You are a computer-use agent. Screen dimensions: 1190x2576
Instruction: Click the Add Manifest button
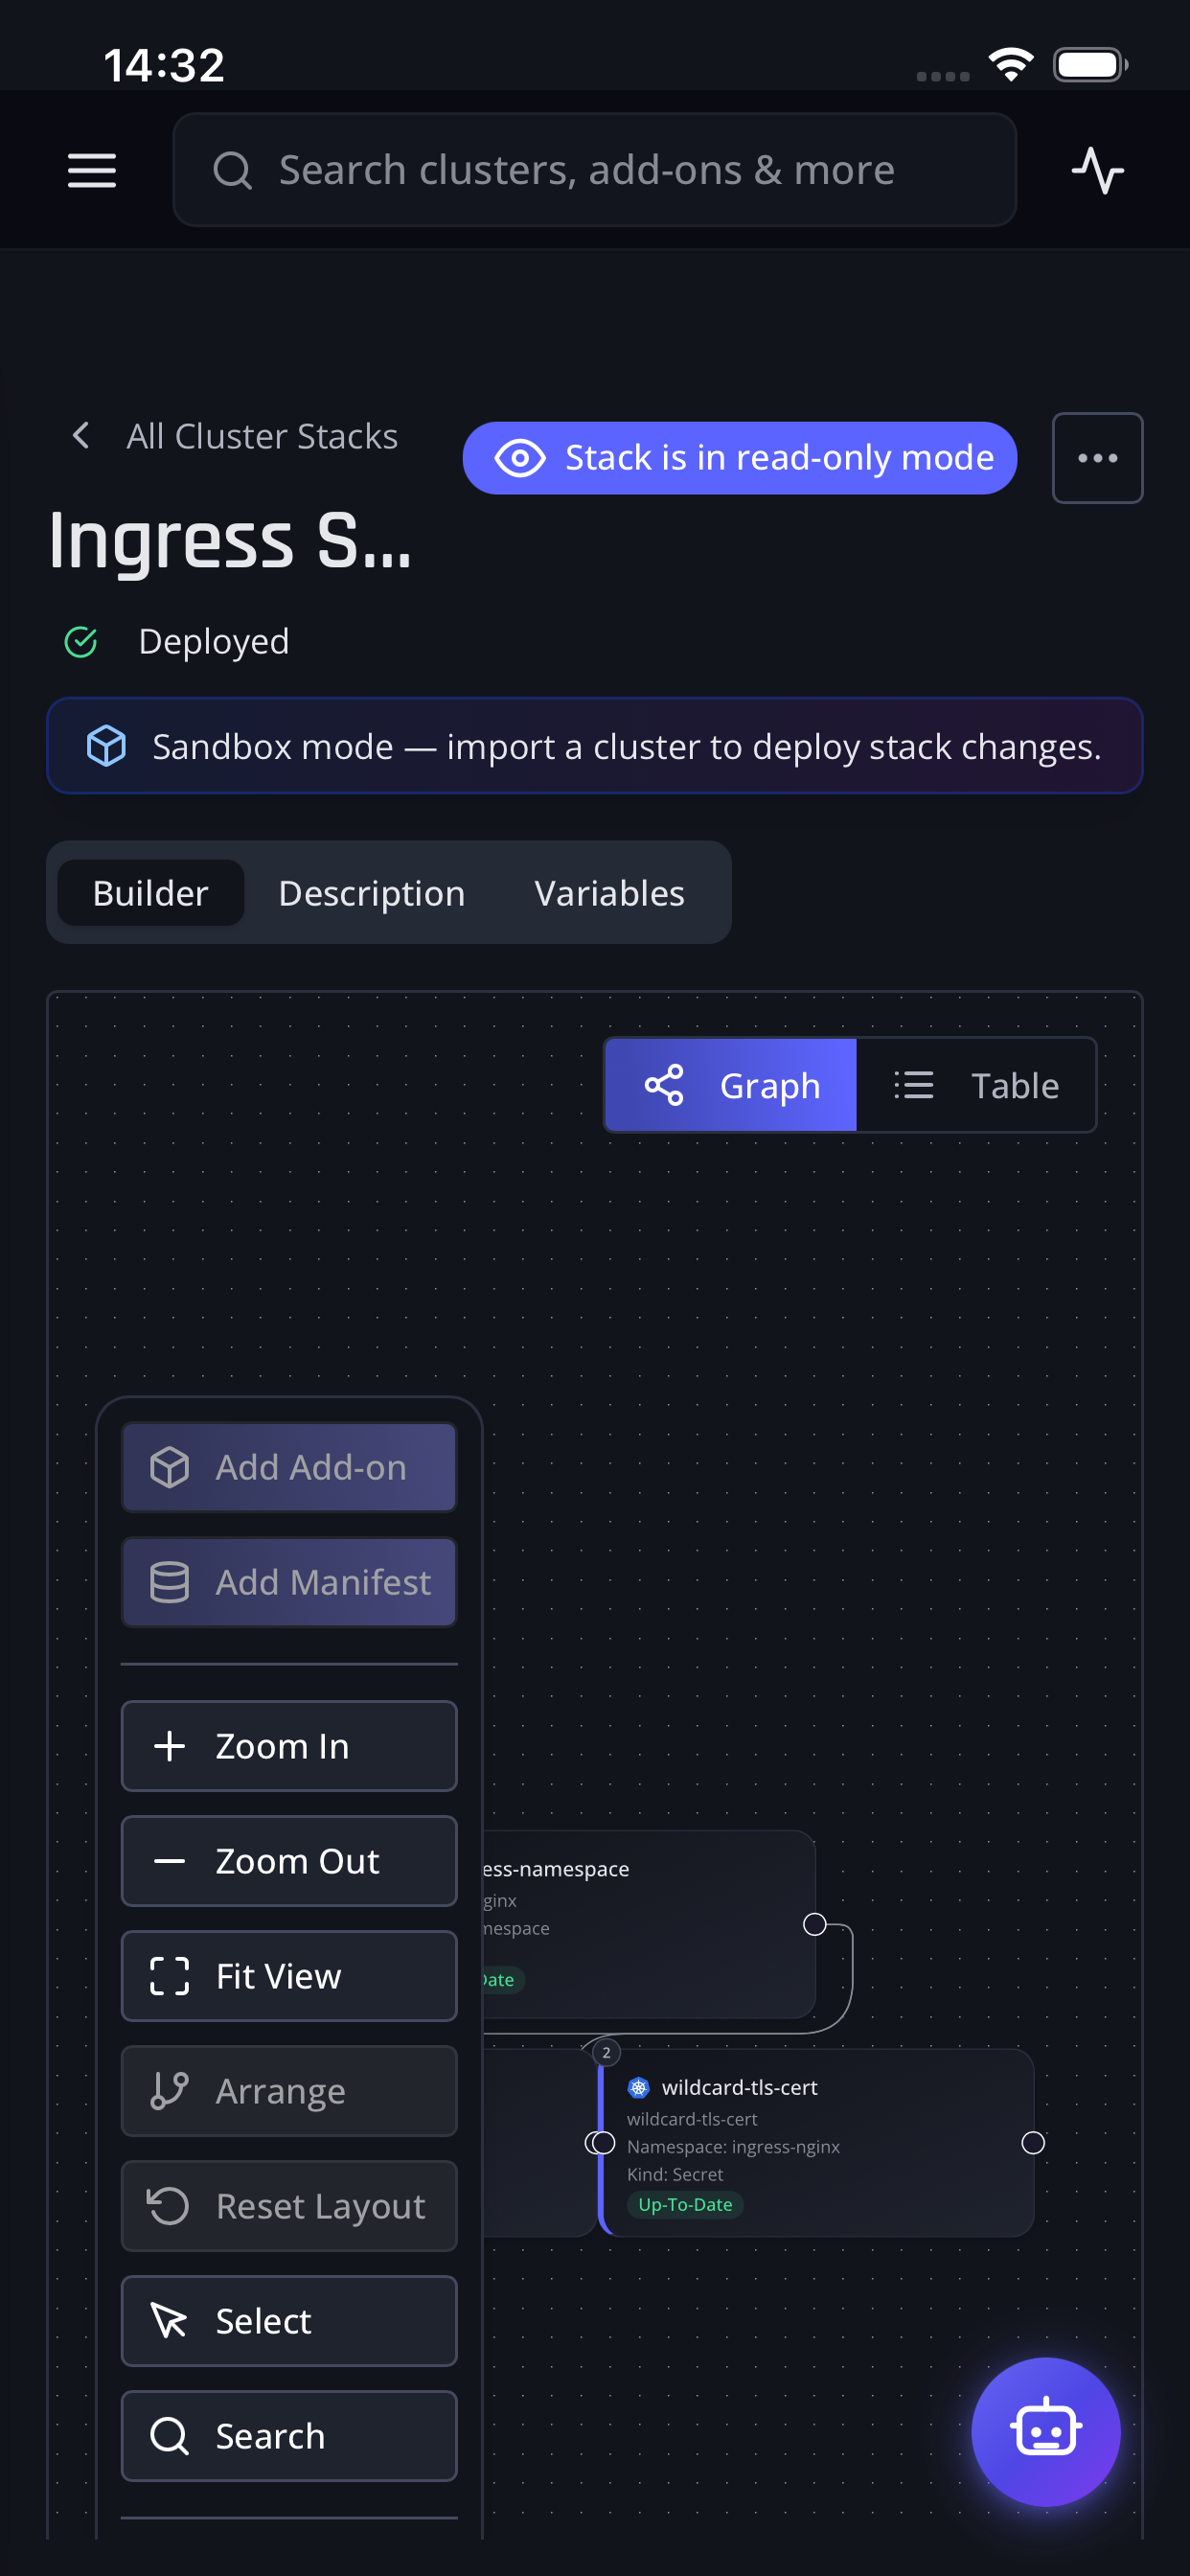point(289,1582)
